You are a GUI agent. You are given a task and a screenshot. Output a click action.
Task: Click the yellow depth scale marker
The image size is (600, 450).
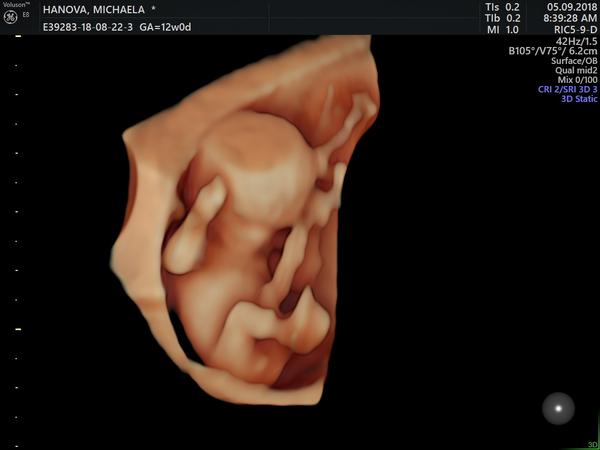pyautogui.click(x=17, y=328)
